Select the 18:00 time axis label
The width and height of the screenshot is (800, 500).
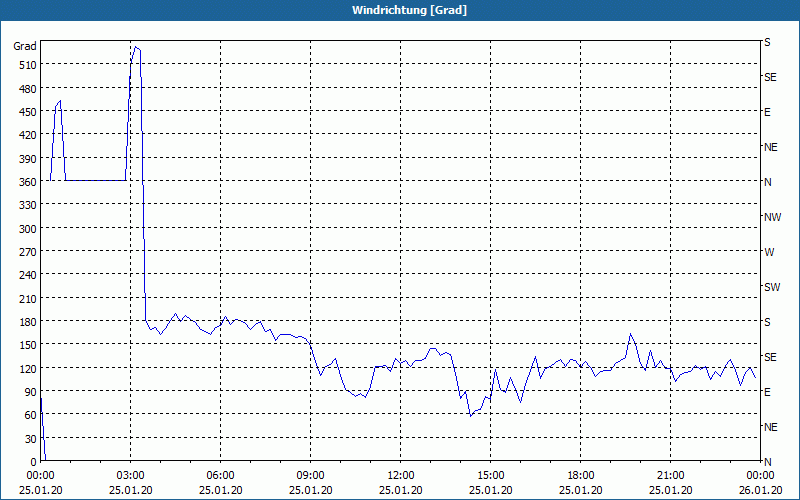click(x=581, y=476)
